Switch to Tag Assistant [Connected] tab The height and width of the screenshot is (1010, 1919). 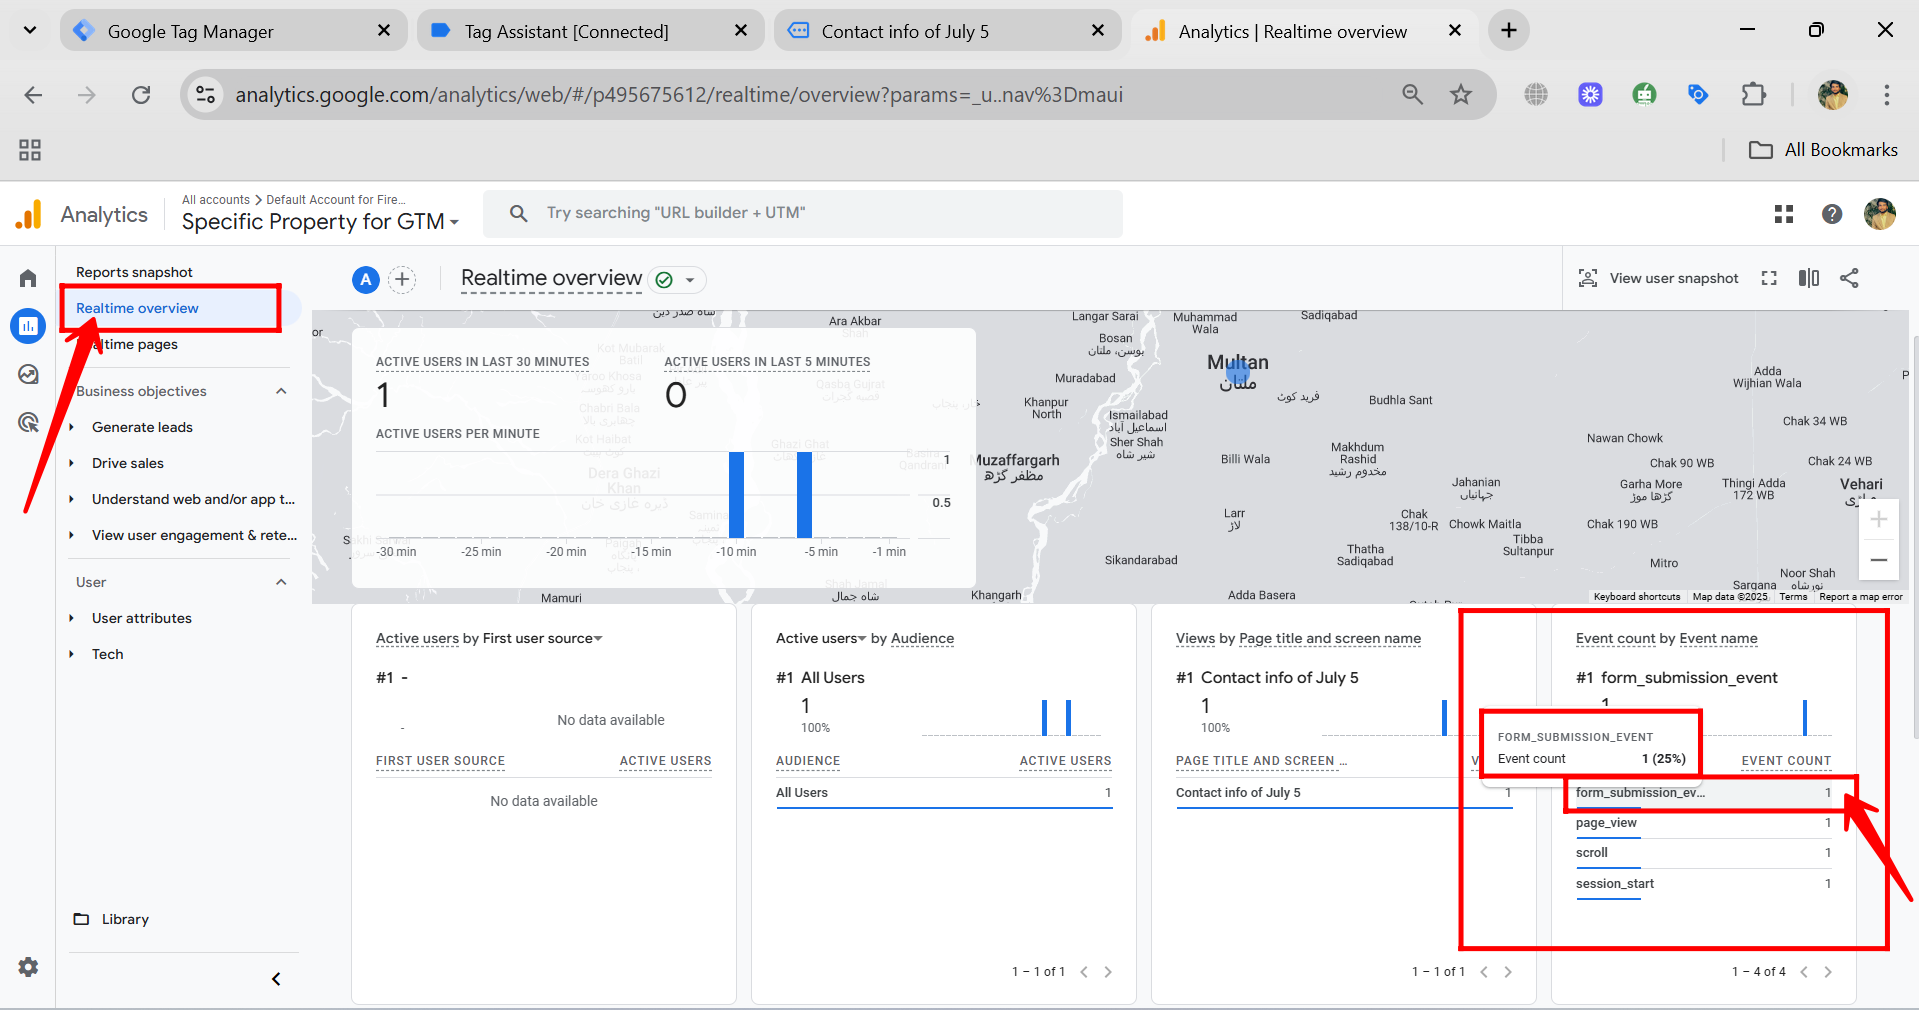(590, 31)
